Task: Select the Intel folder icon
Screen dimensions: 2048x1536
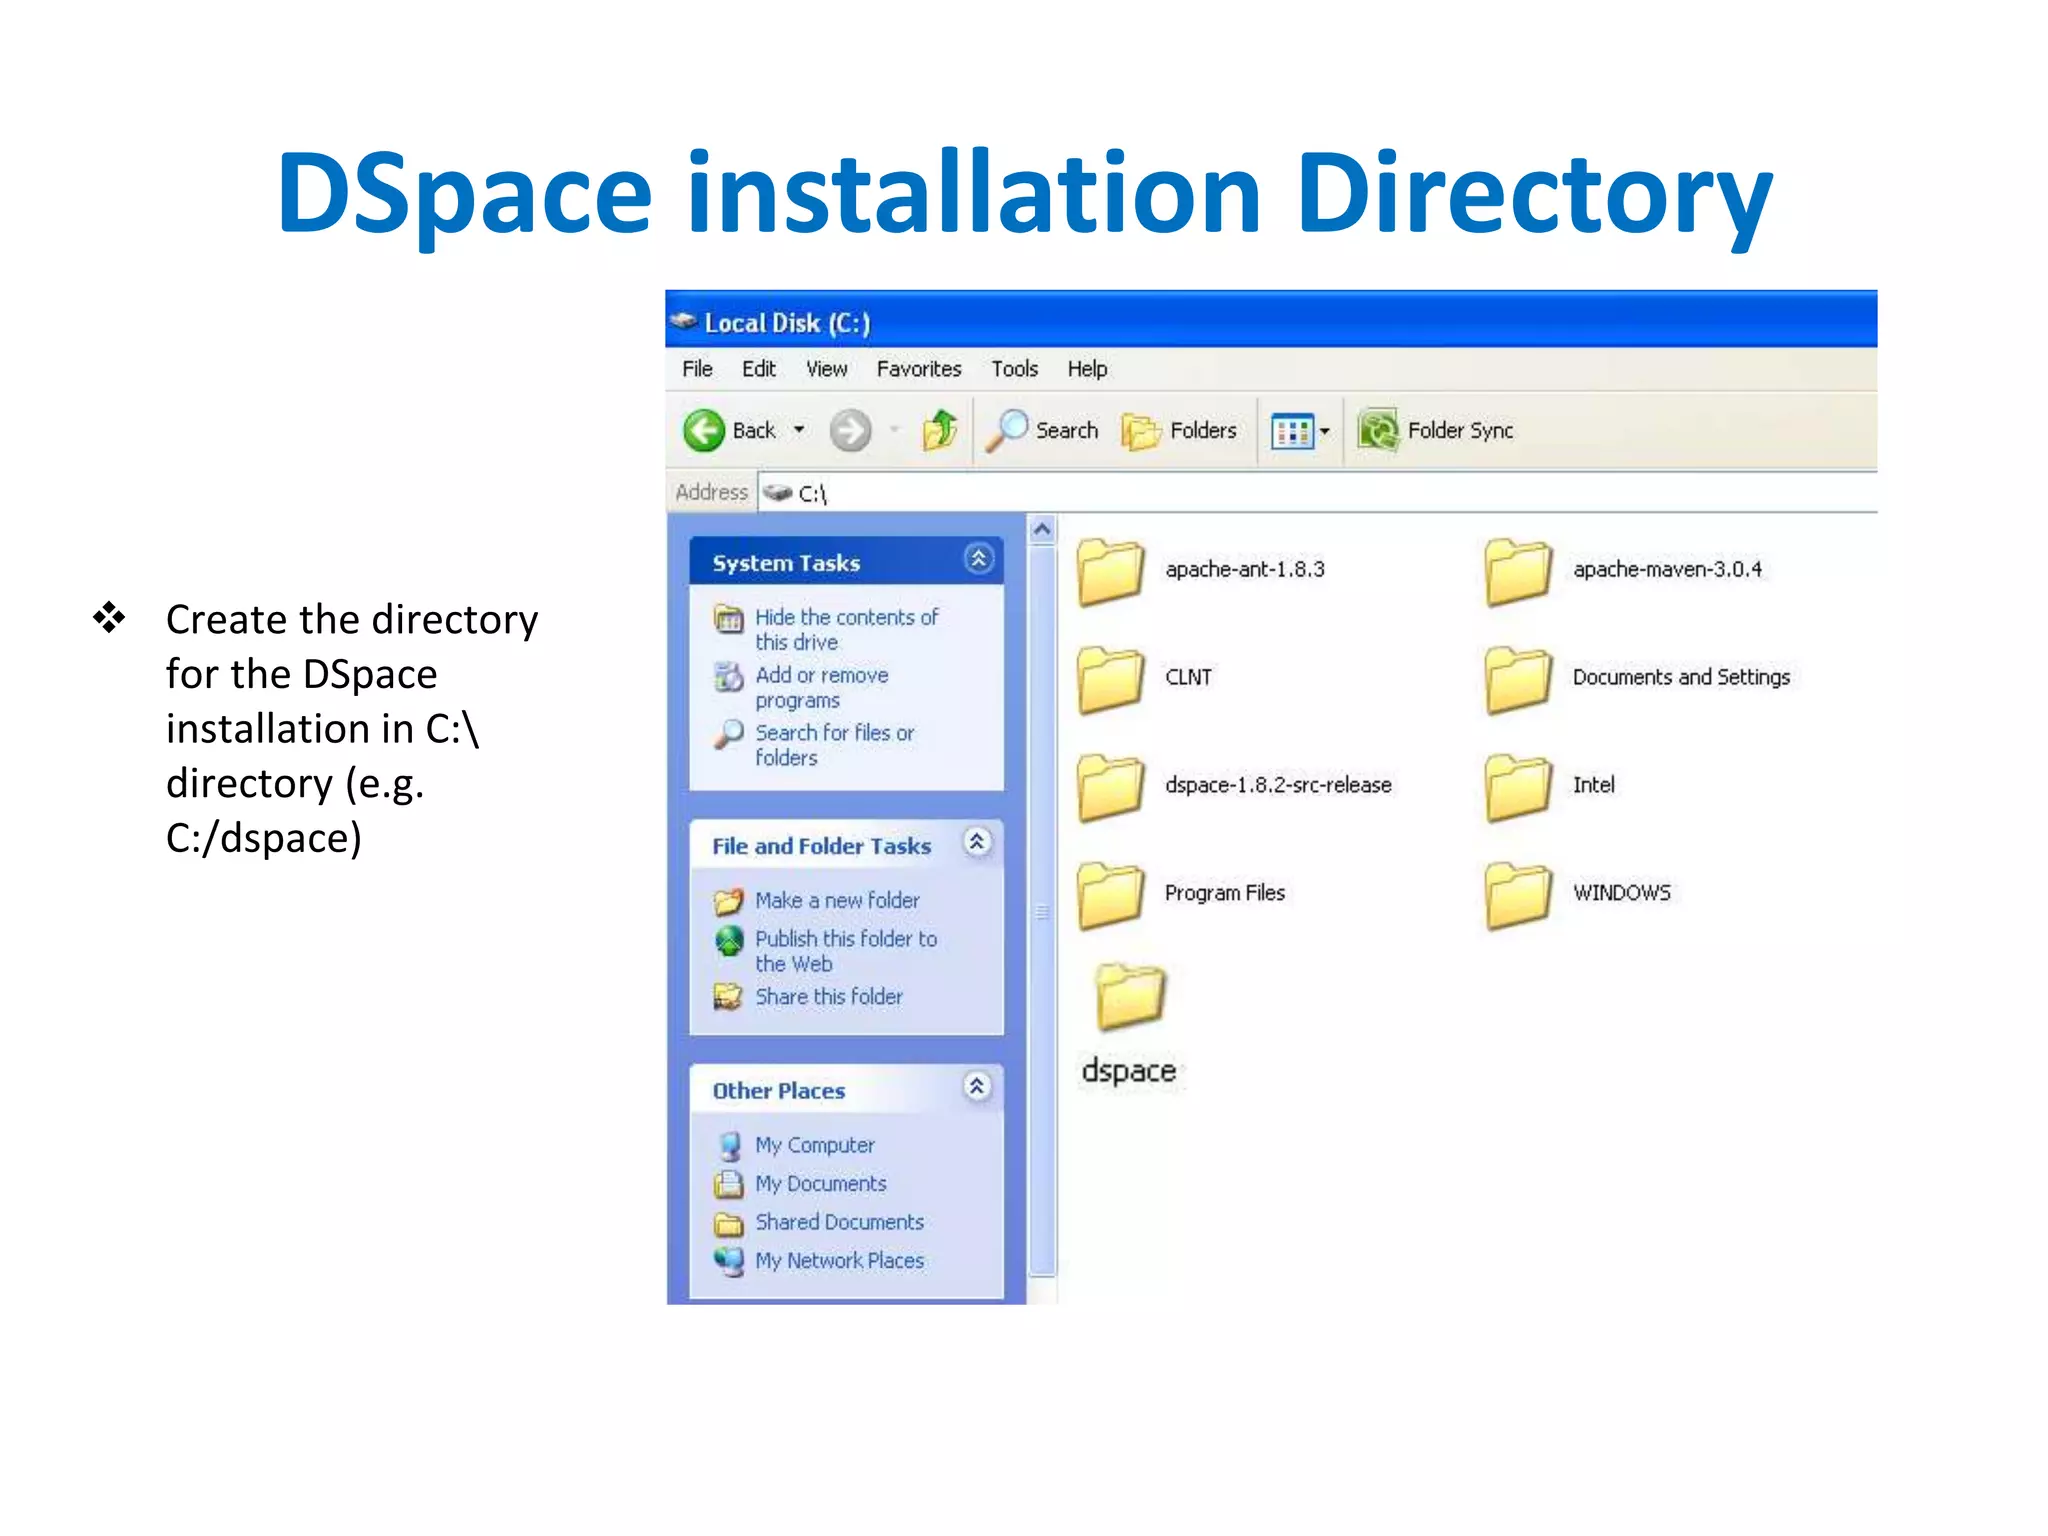Action: pyautogui.click(x=1518, y=788)
